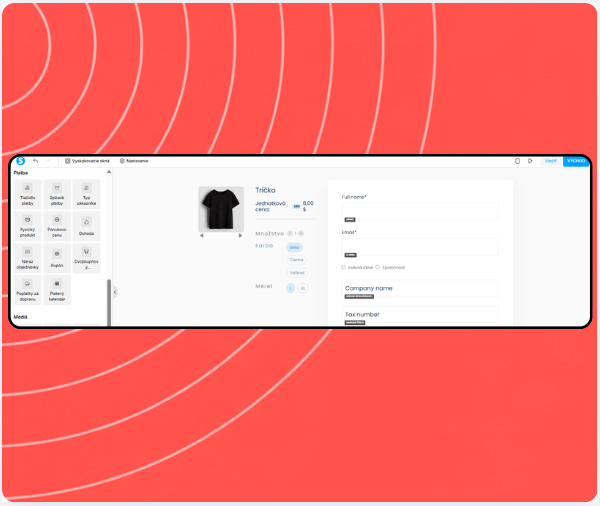The height and width of the screenshot is (506, 600).
Task: Click the blue VÝCHOD button
Action: coord(576,161)
